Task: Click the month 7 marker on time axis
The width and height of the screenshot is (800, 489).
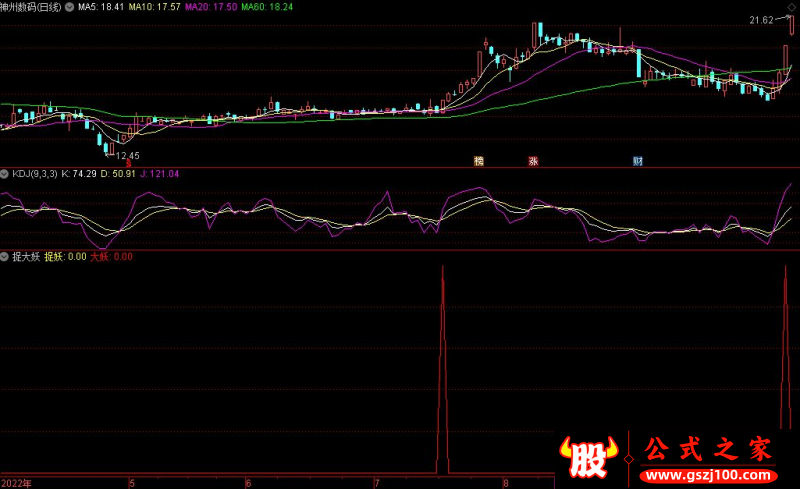Action: [376, 482]
